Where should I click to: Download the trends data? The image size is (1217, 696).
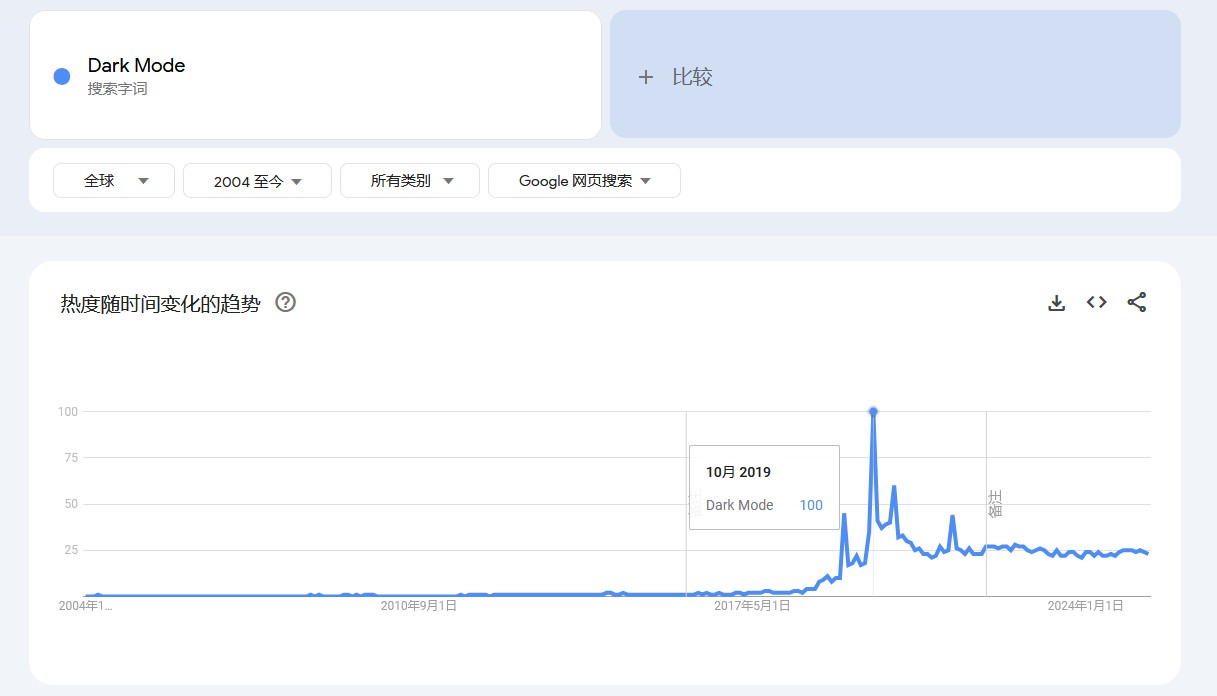coord(1057,301)
